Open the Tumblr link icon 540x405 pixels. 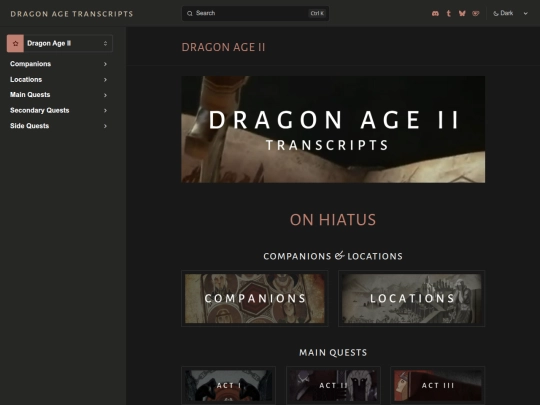[x=448, y=13]
